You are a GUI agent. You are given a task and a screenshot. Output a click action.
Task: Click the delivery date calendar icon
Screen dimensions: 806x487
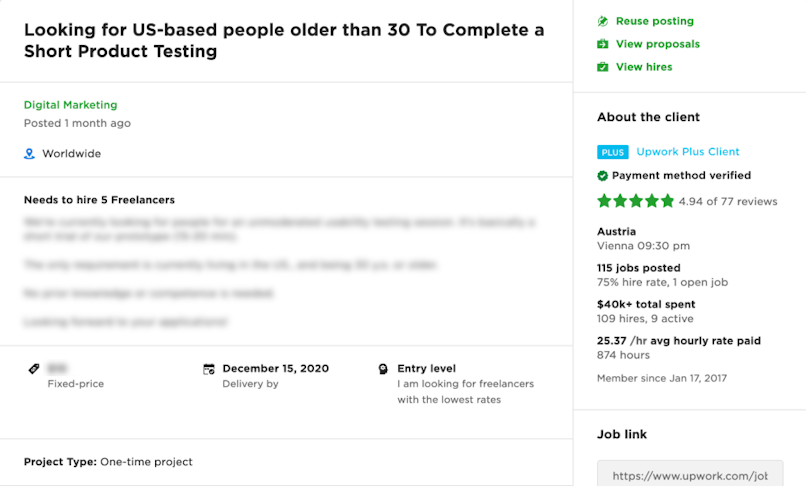pyautogui.click(x=209, y=369)
